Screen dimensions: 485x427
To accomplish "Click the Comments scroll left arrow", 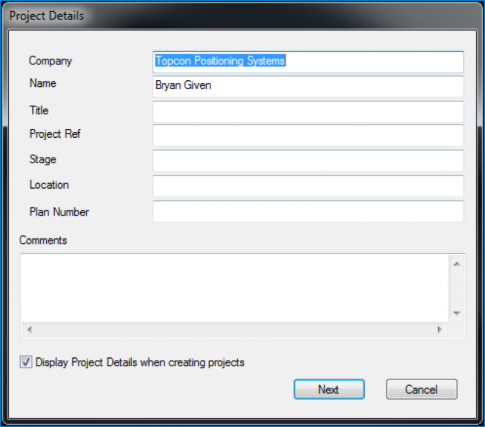I will [x=29, y=330].
